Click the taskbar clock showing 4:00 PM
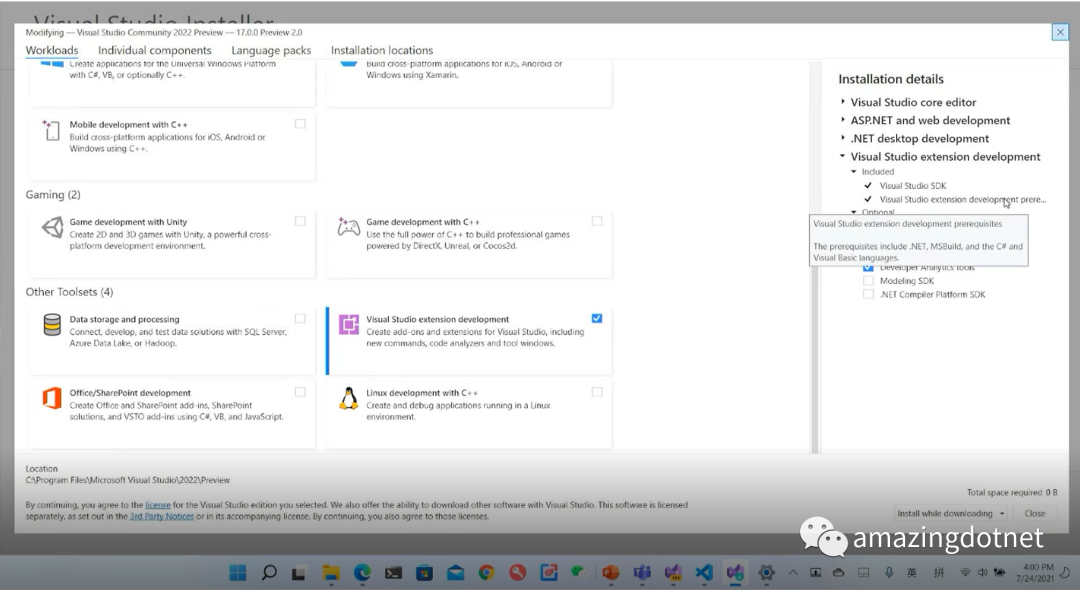Screen dimensions: 1080x590 click(1035, 573)
